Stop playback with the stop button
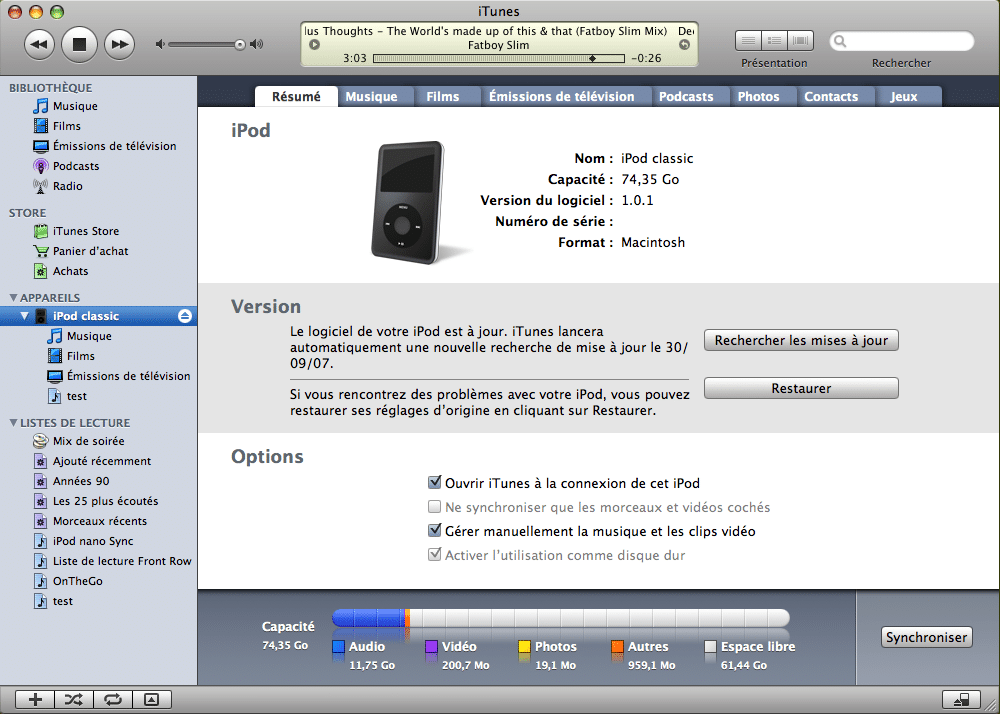1000x714 pixels. tap(79, 45)
